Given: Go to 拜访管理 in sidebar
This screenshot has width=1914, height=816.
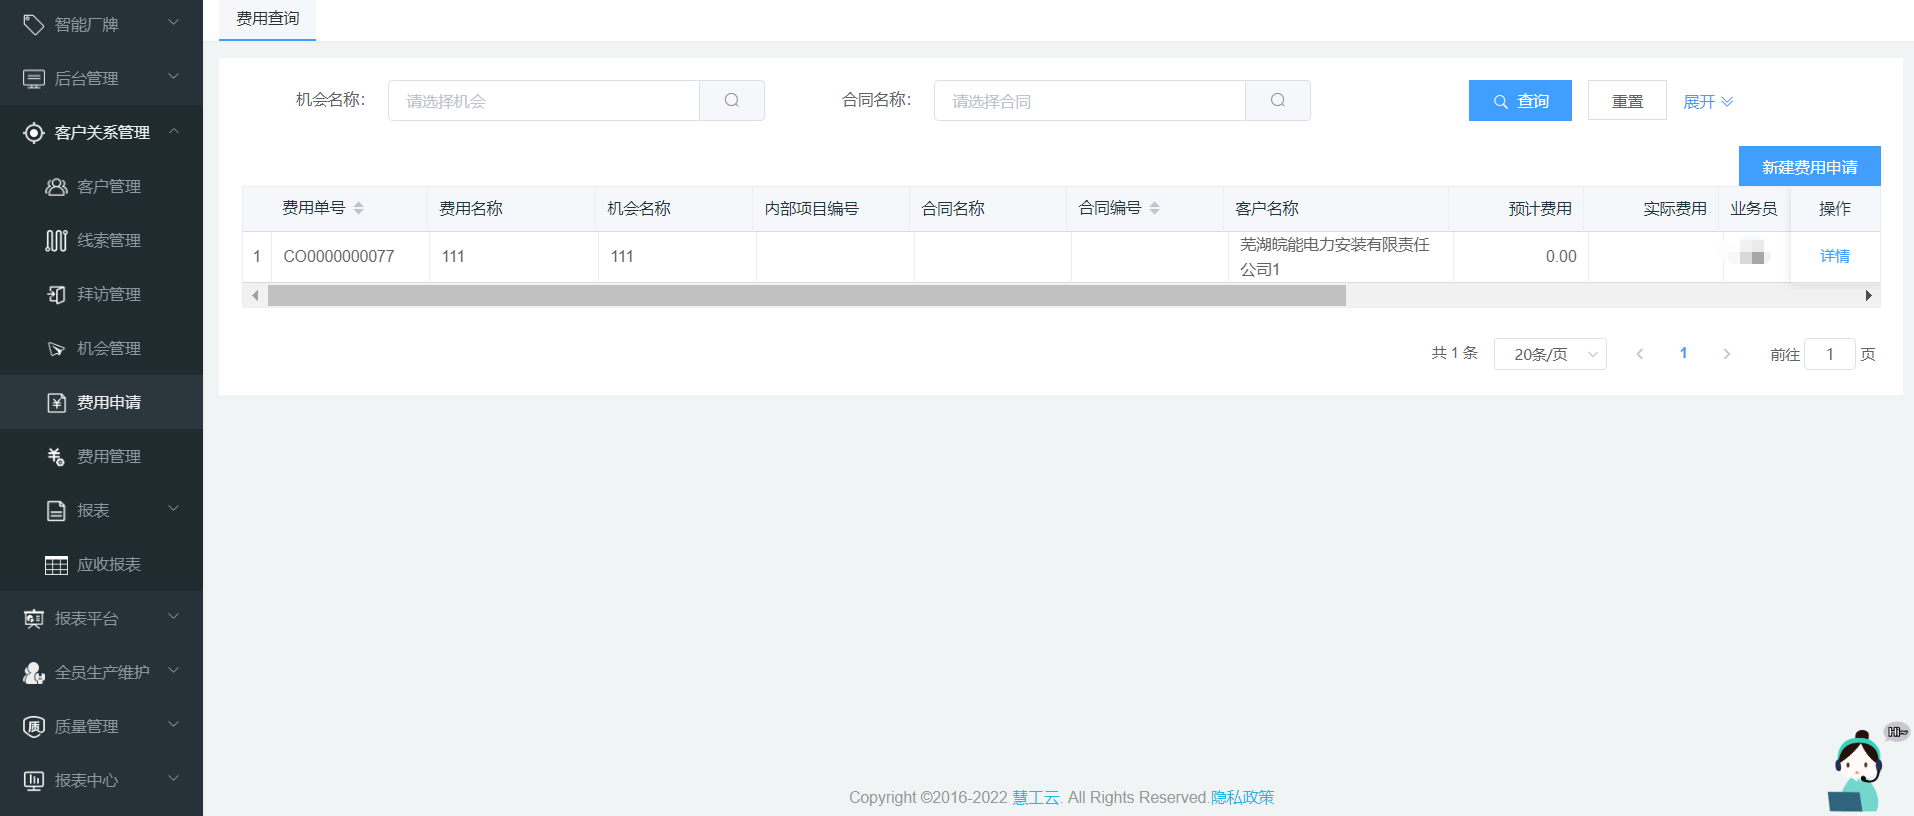Looking at the screenshot, I should [x=108, y=294].
